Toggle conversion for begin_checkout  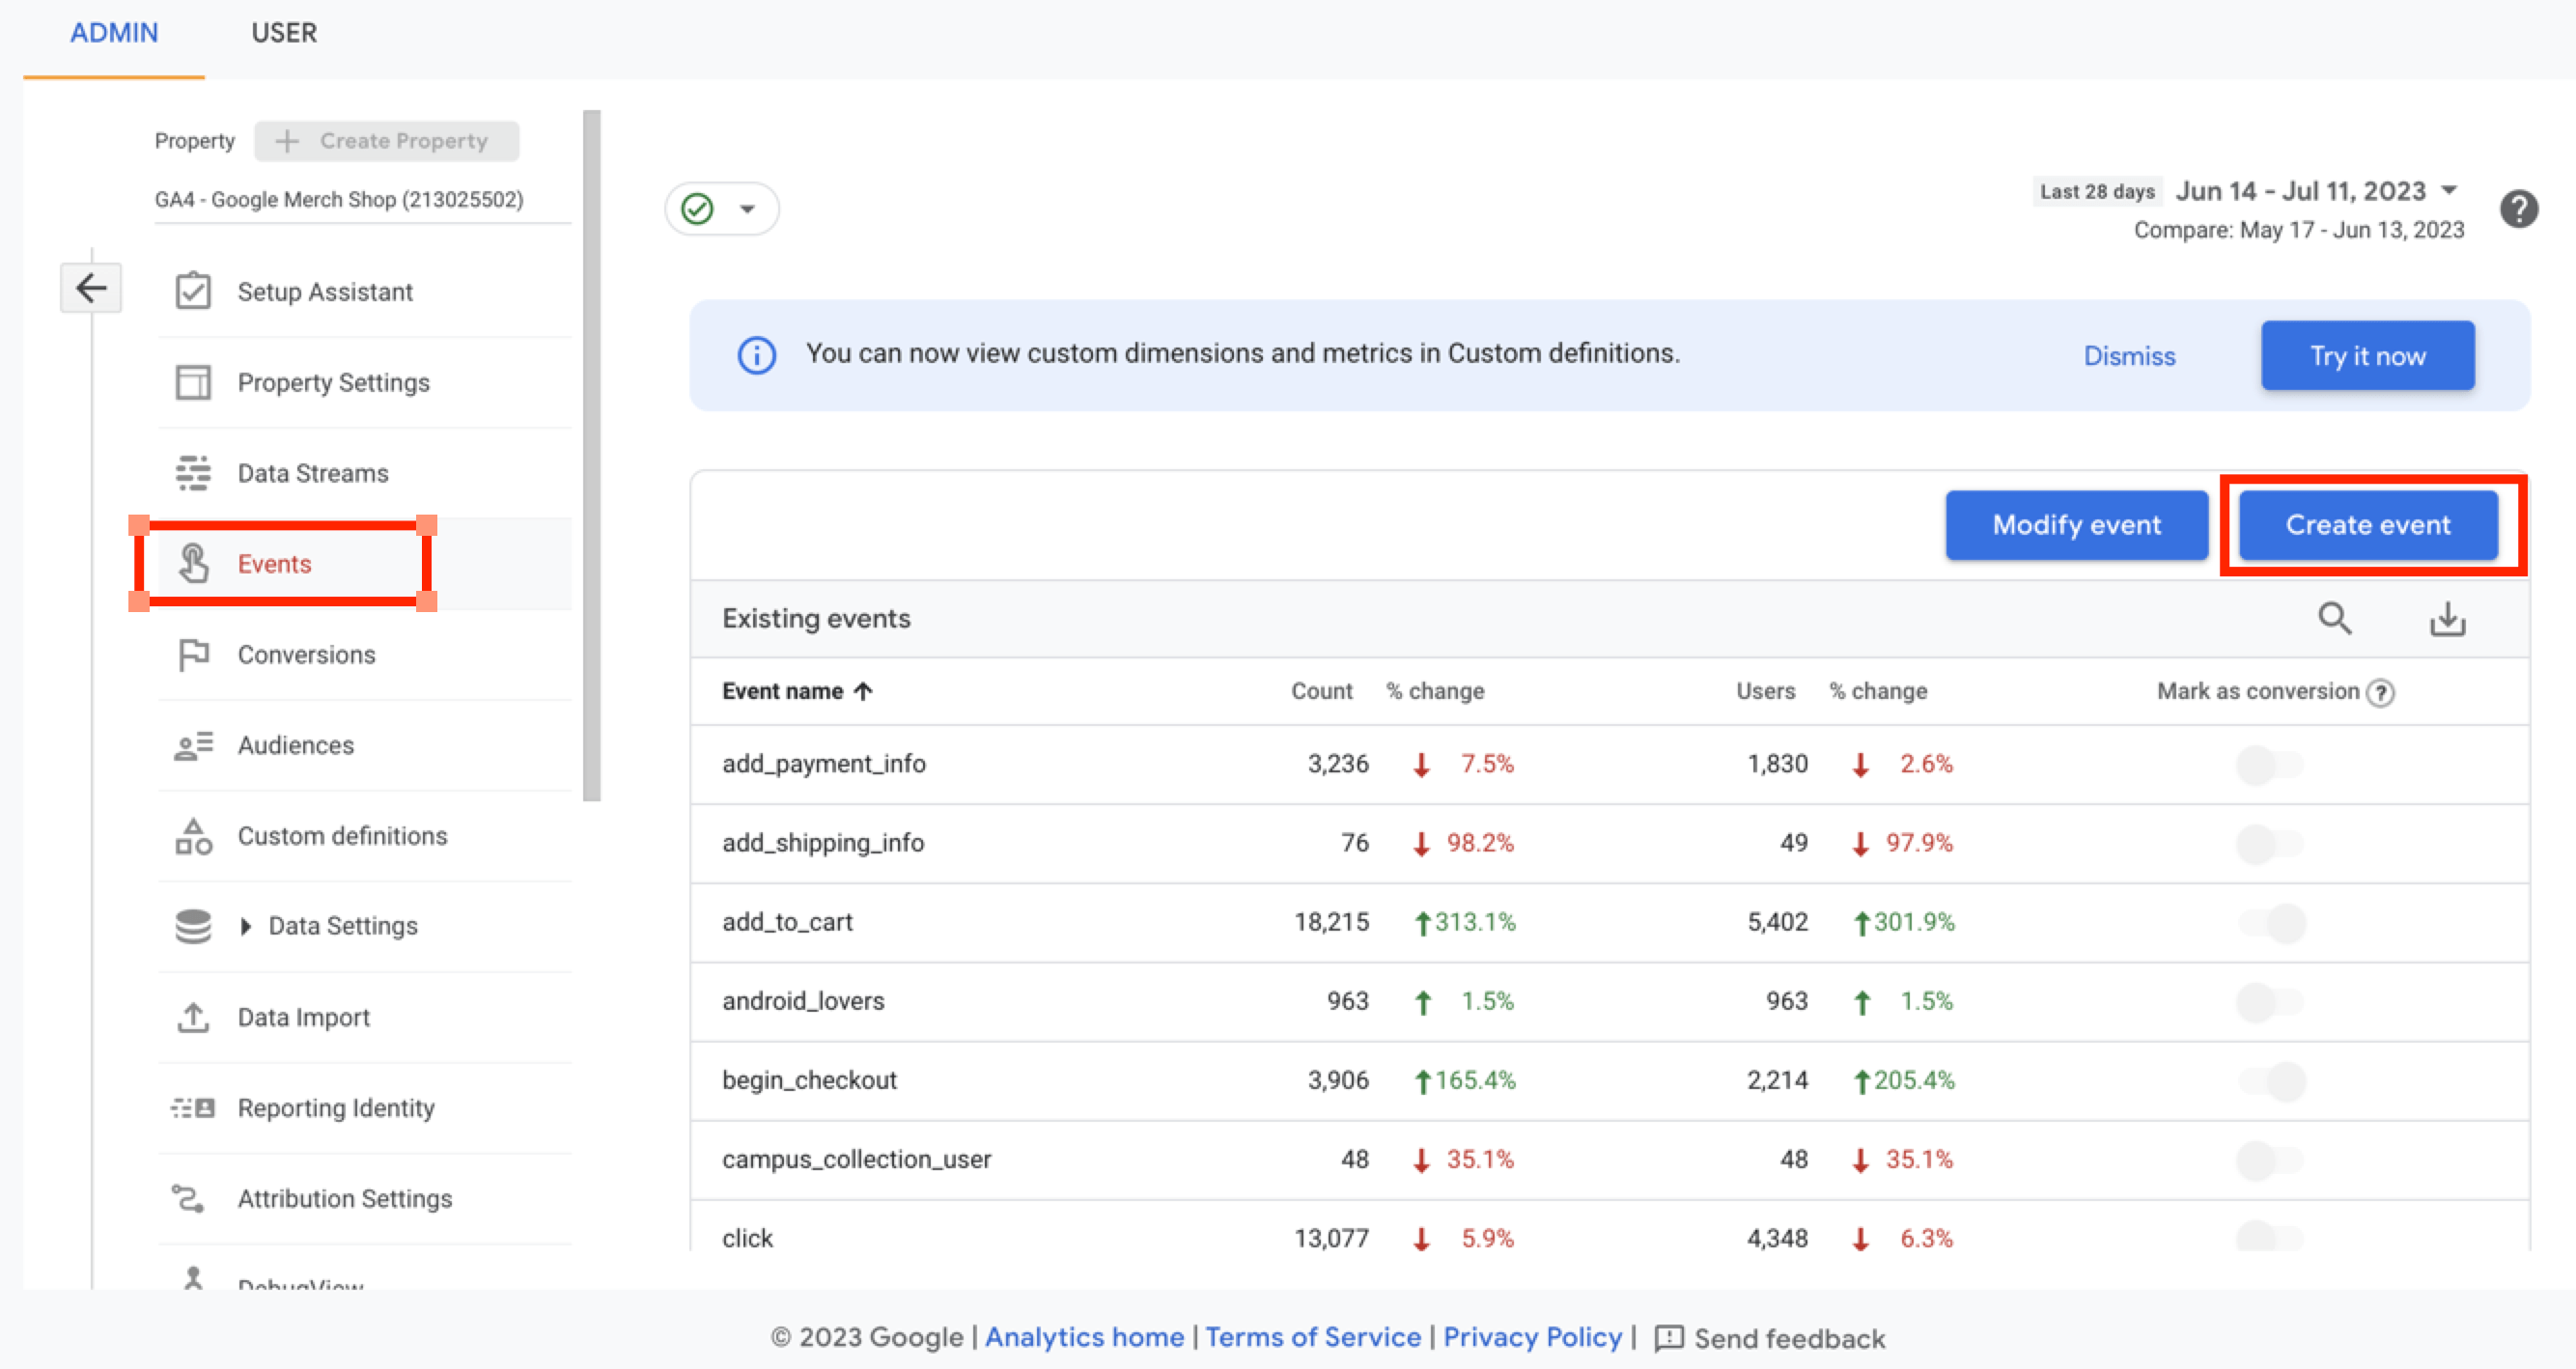tap(2272, 1081)
